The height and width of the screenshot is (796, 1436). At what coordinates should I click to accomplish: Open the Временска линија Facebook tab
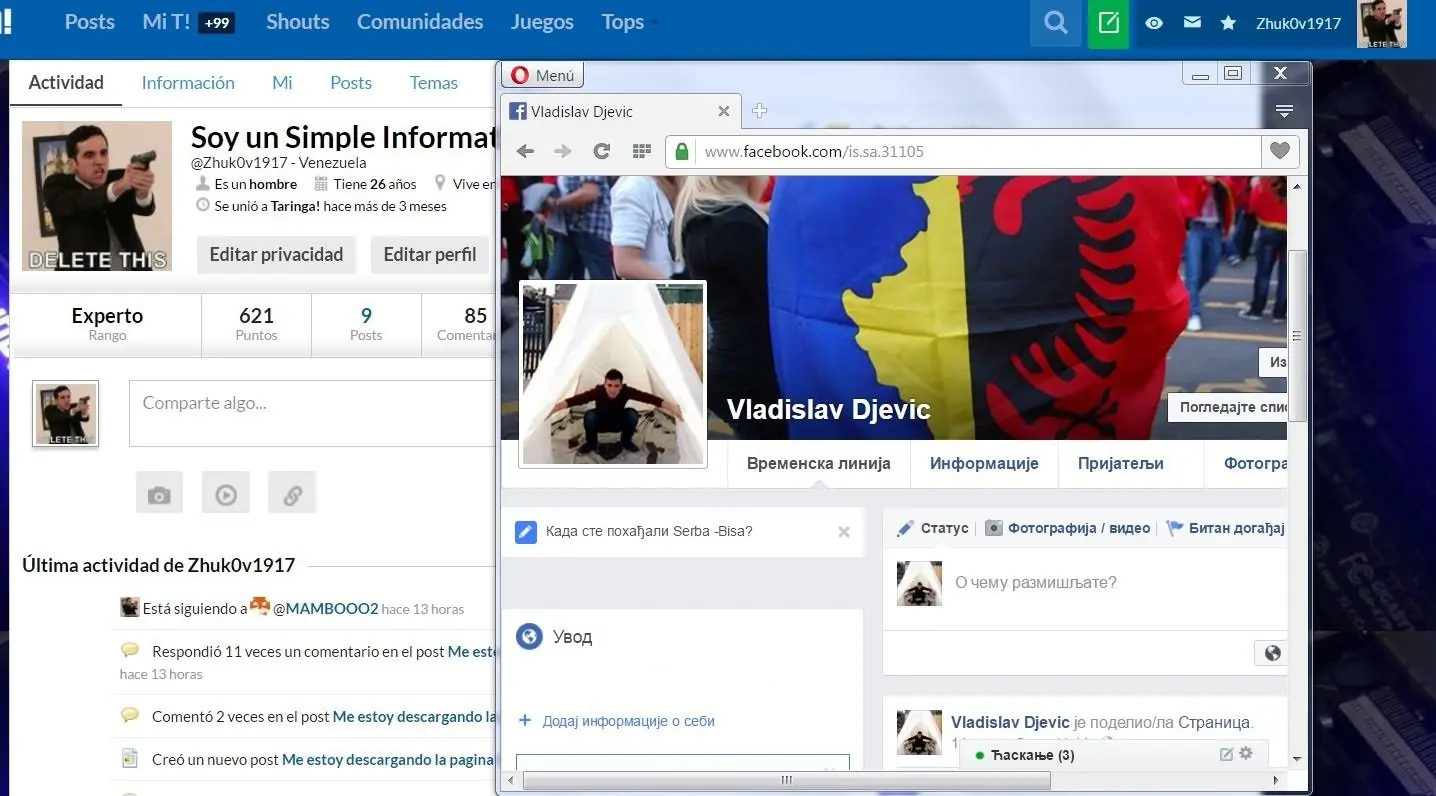818,464
